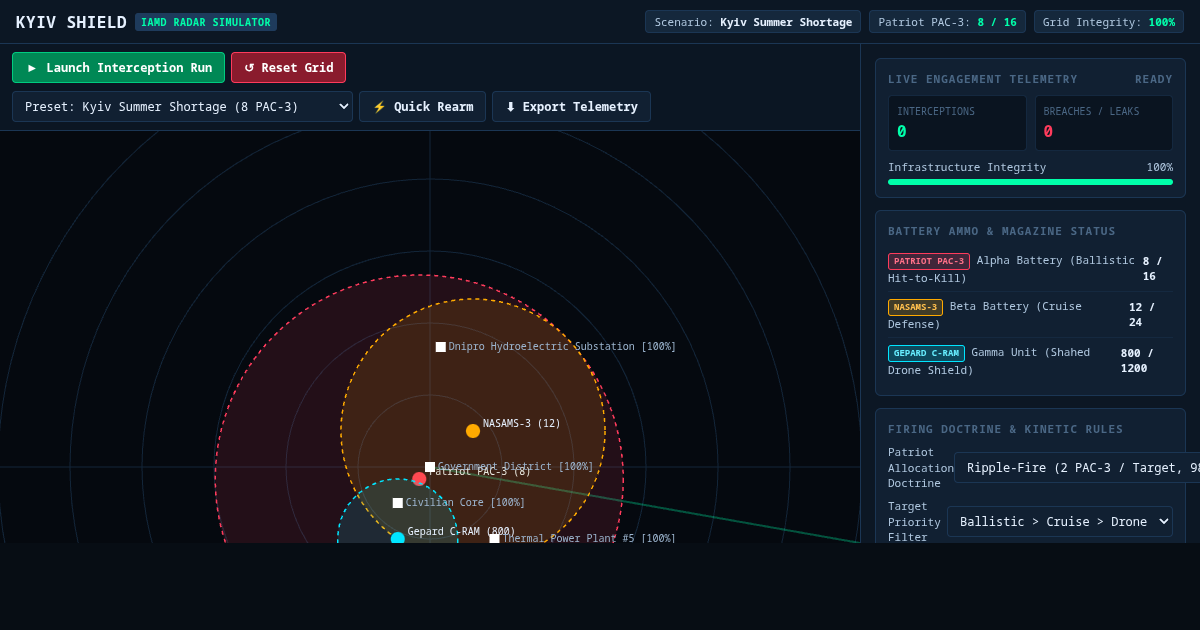This screenshot has height=630, width=1200.
Task: Click the Infrastructure Integrity progress bar
Action: (x=1030, y=182)
